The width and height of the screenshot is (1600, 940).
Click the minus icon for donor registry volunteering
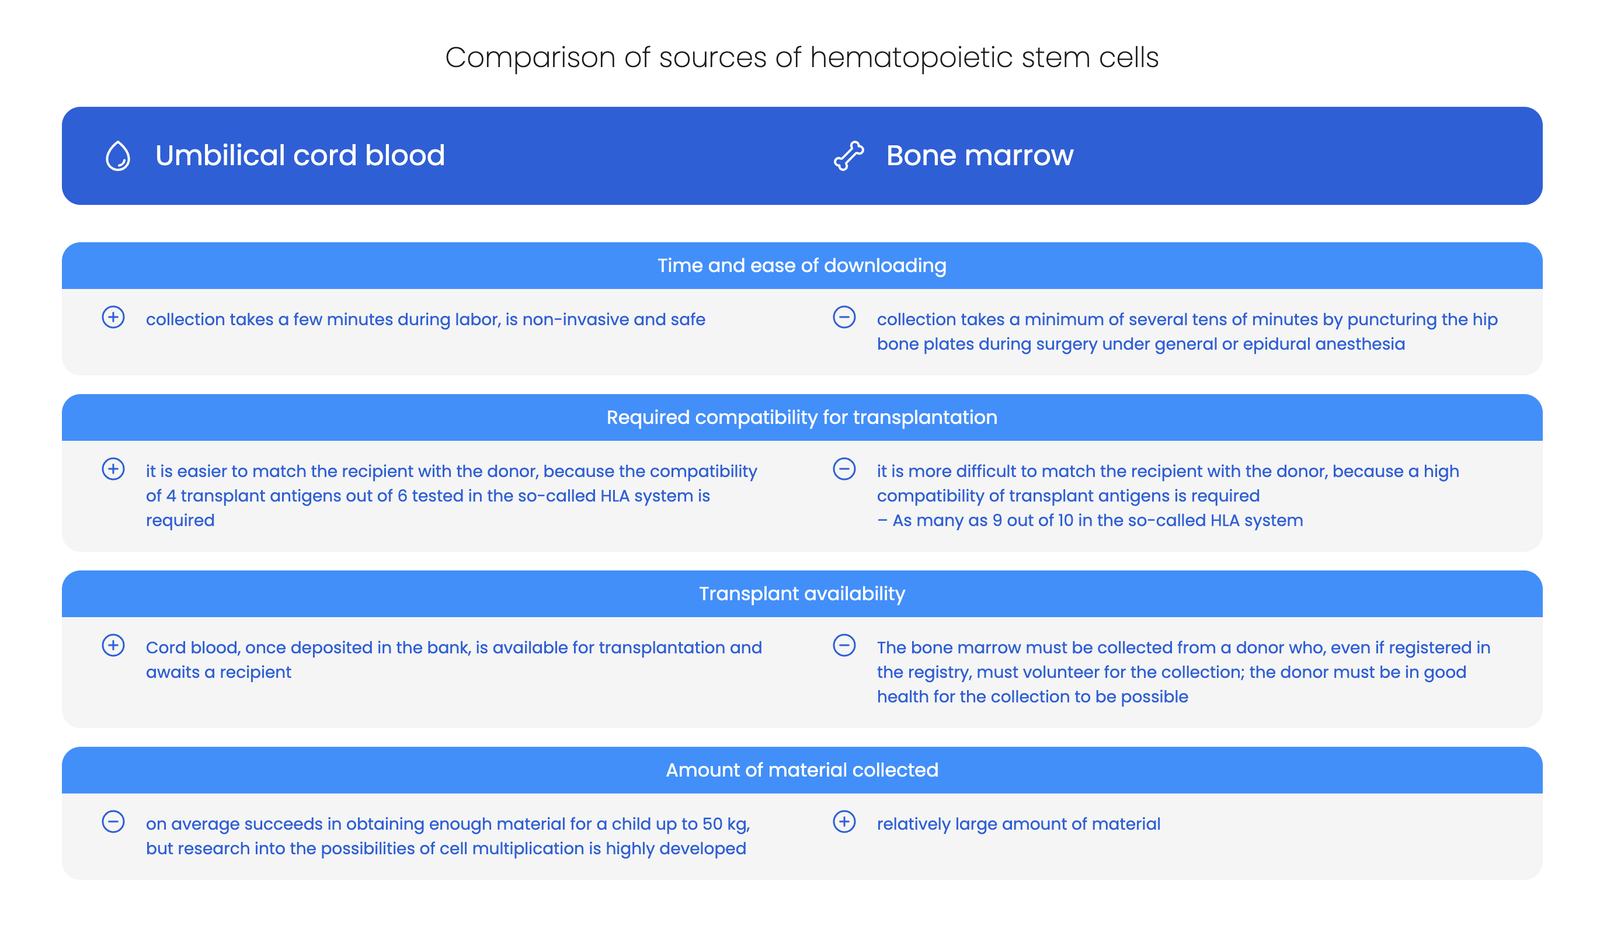click(x=845, y=646)
